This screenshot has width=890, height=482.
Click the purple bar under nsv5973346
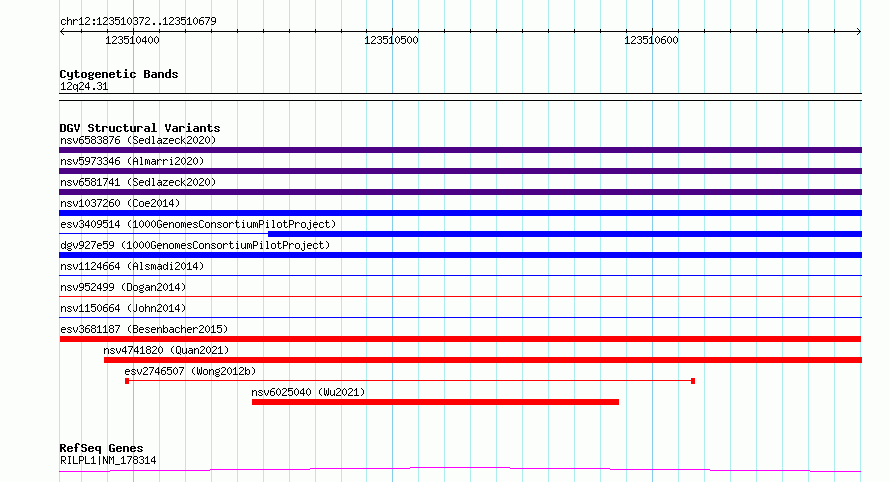point(460,171)
